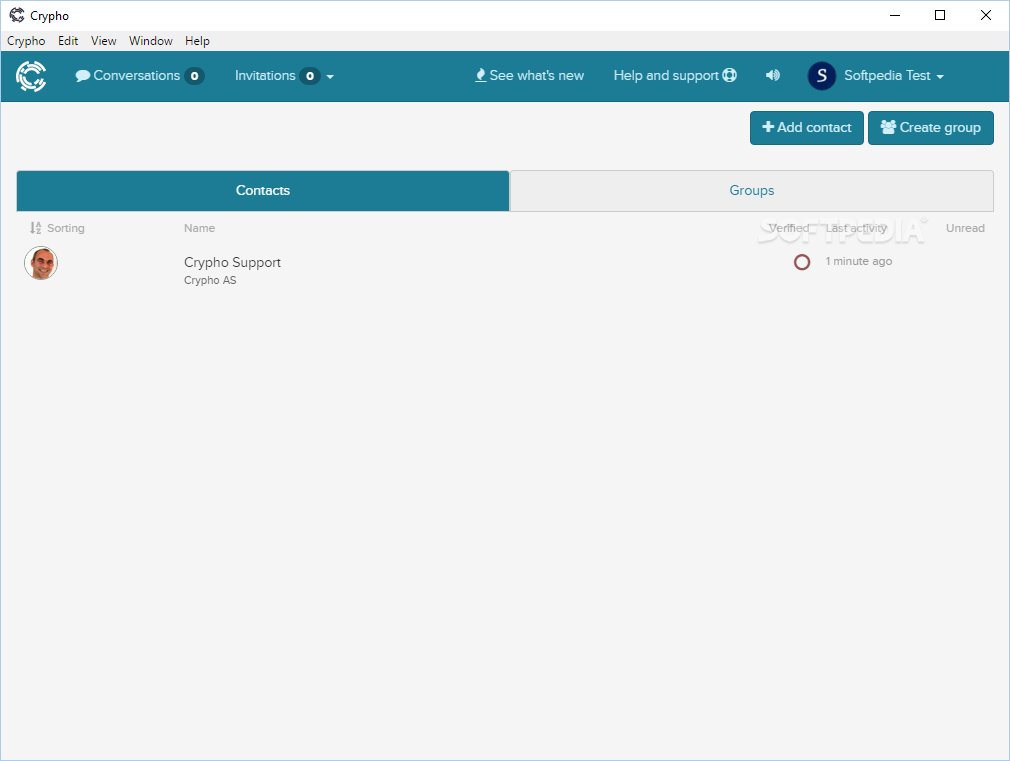
Task: Open the Help menu
Action: [197, 41]
